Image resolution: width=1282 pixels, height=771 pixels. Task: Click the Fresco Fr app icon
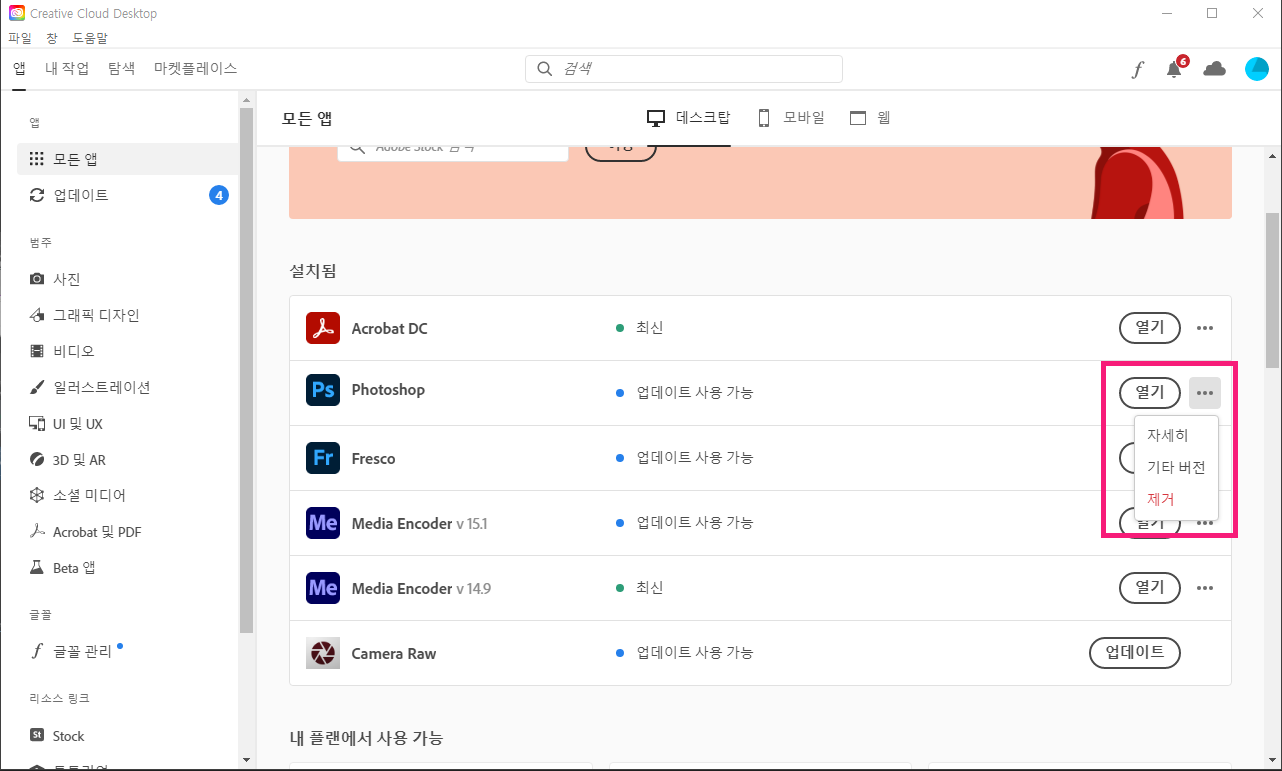point(323,458)
